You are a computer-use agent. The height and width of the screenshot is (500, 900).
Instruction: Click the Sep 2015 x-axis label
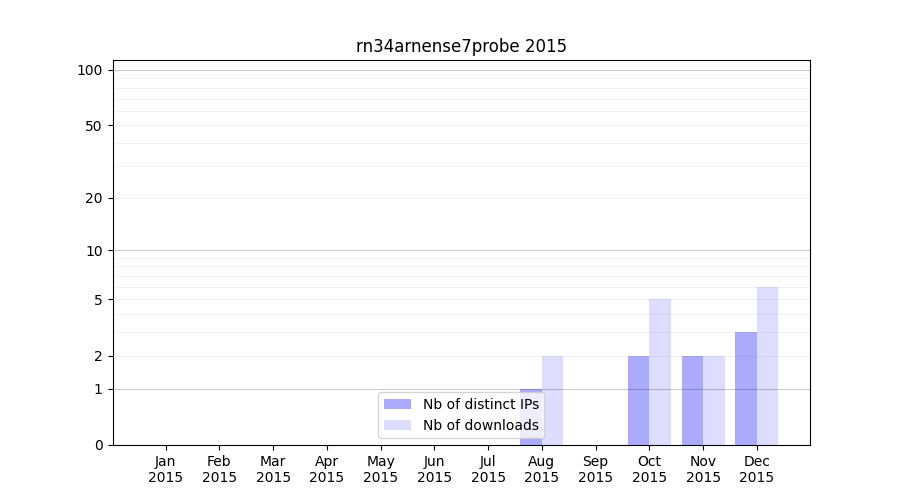coord(595,469)
